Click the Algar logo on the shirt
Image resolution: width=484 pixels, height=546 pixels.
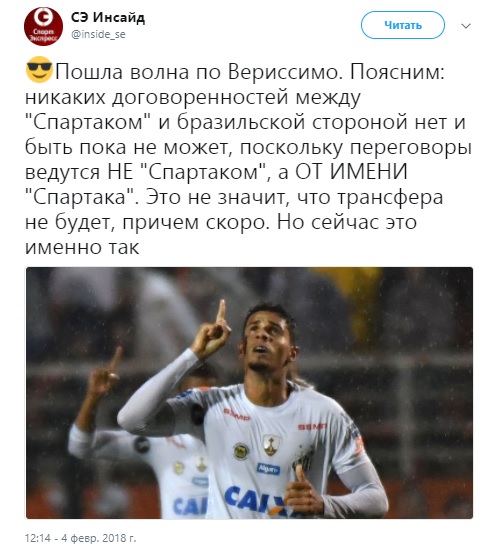268,469
